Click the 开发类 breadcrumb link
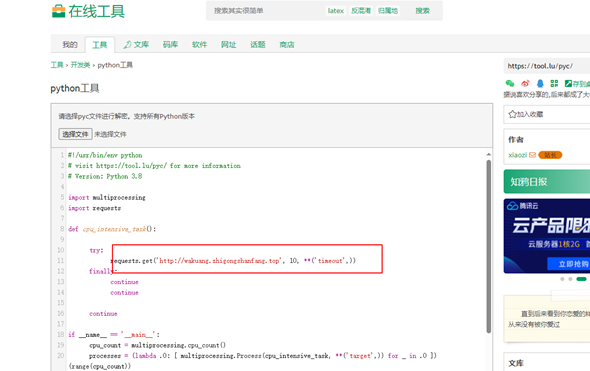This screenshot has height=371, width=590. click(81, 65)
